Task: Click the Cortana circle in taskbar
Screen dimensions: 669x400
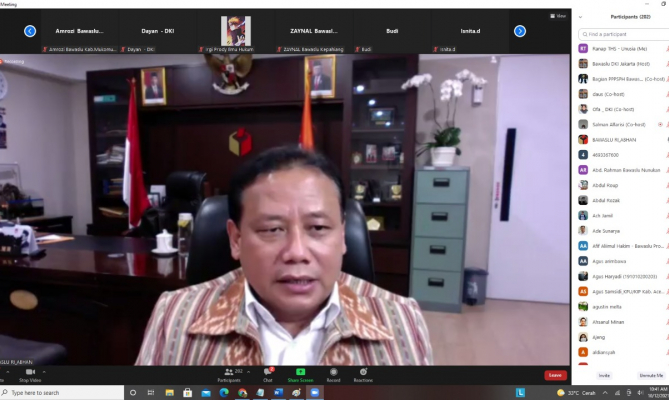Action: 133,393
